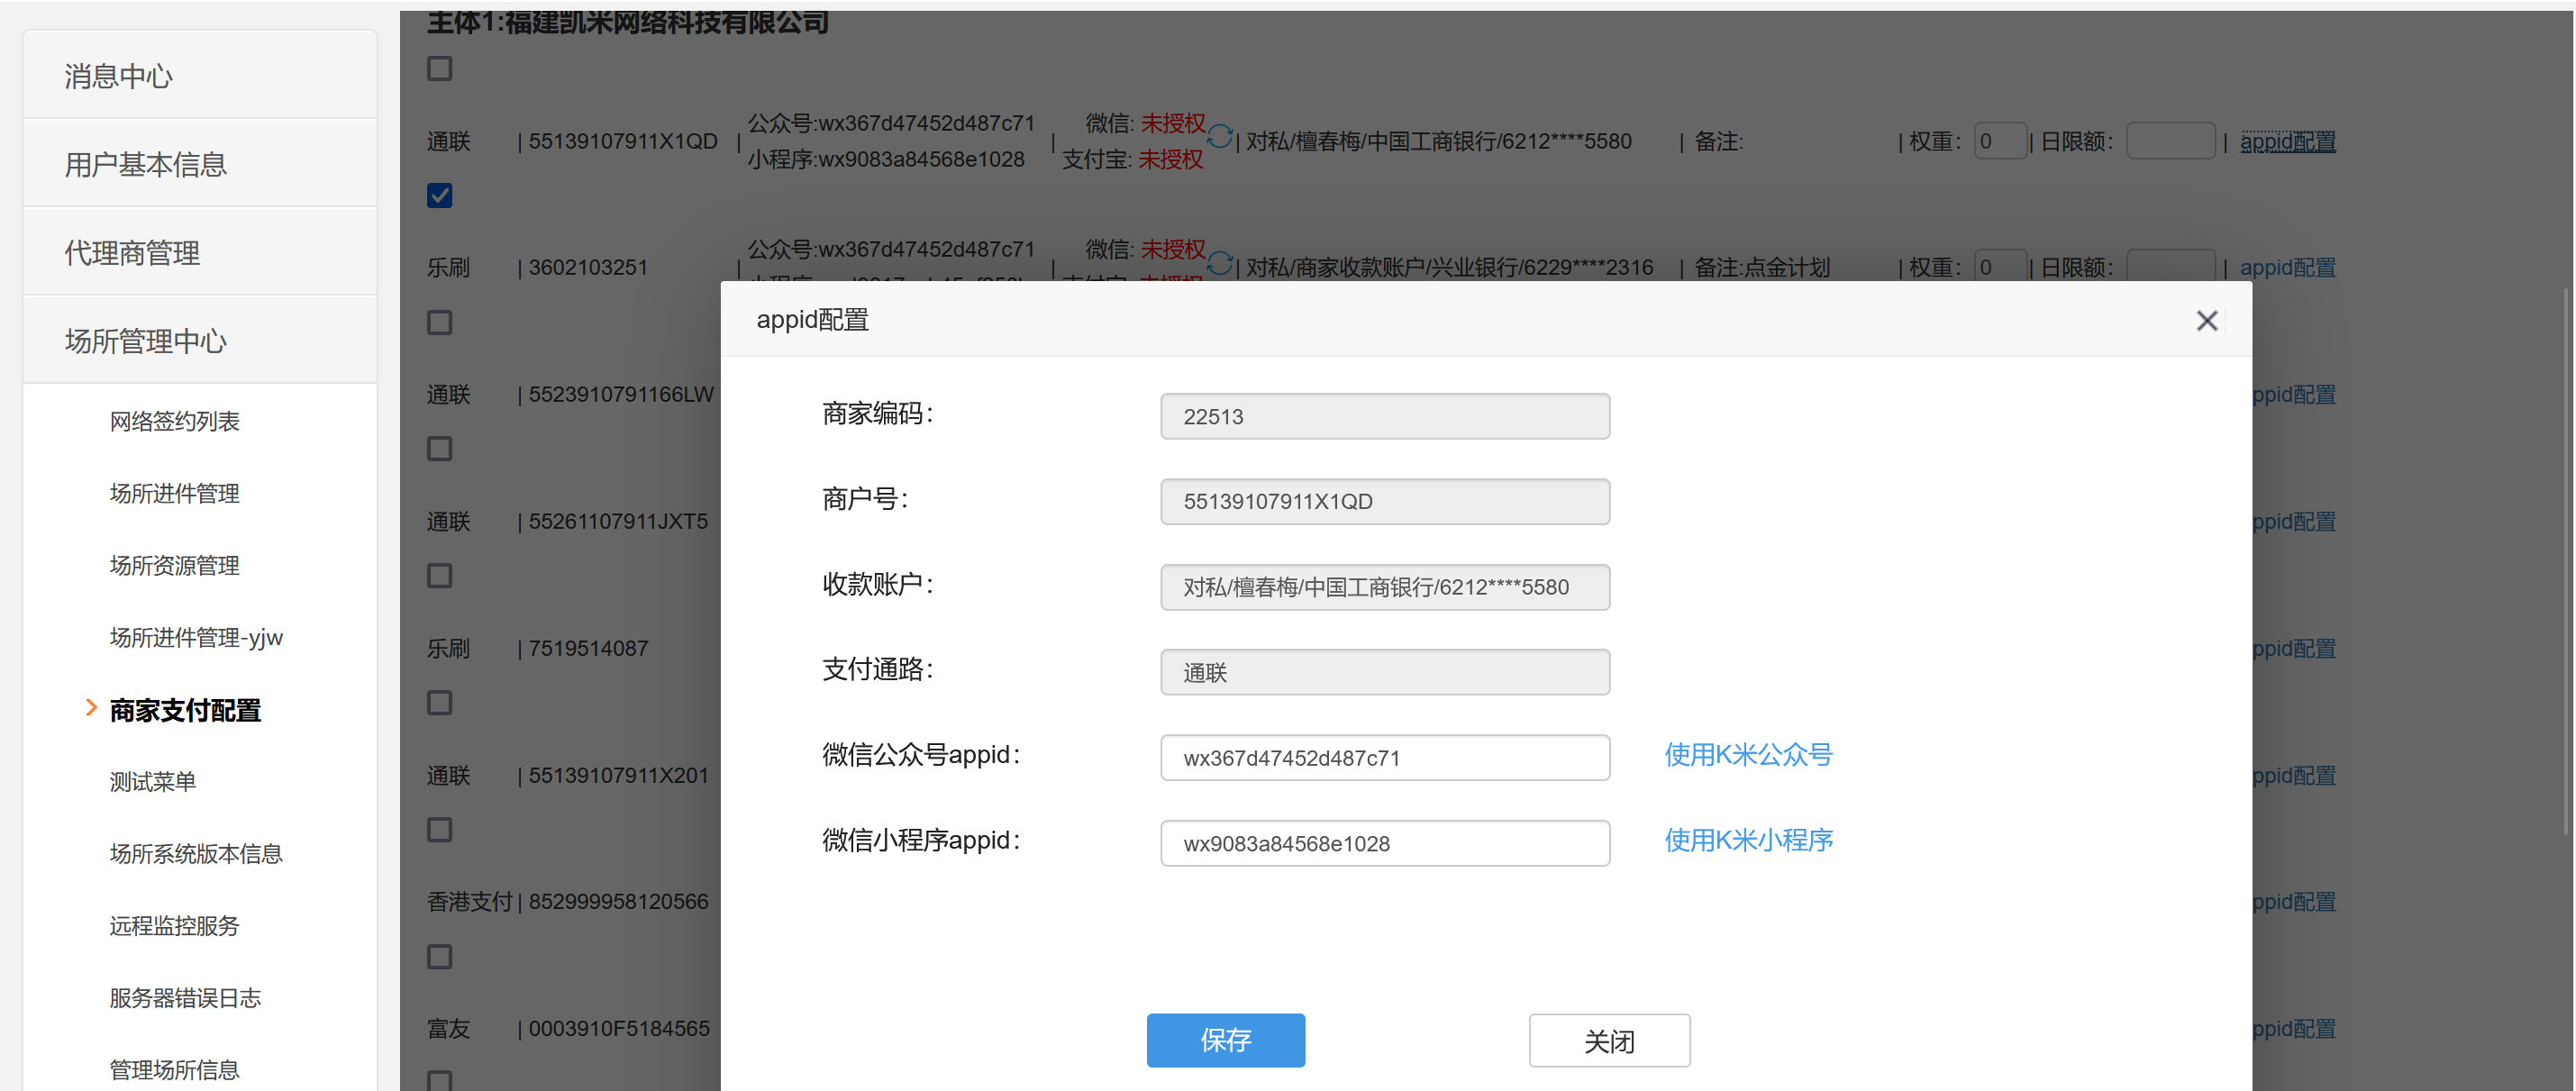Expand 代理商管理 sidebar section

[200, 252]
